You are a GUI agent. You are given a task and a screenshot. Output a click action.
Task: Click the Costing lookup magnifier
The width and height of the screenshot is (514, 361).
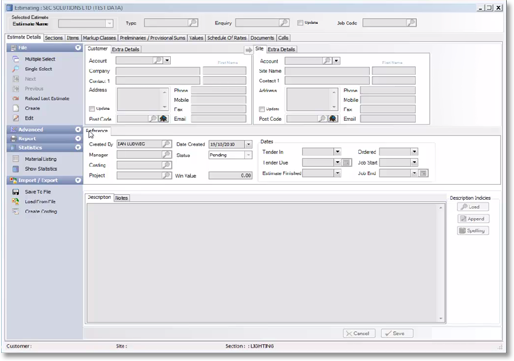(x=166, y=165)
